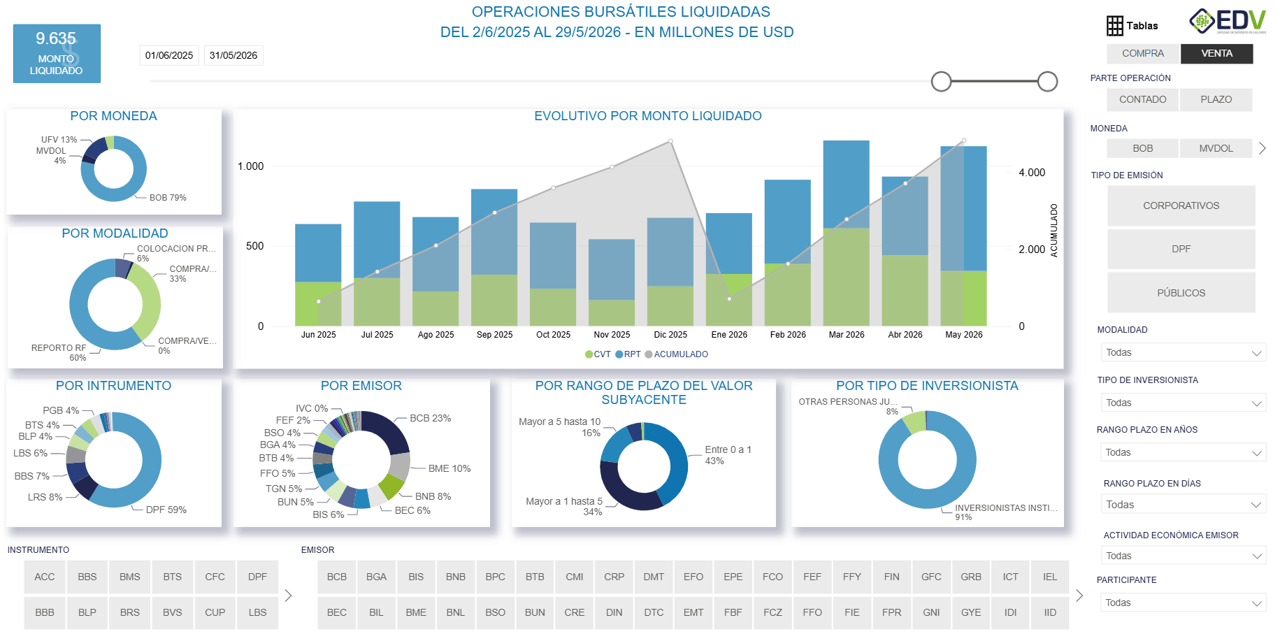Click the Mar 2026 chart bar
The width and height of the screenshot is (1280, 634).
(846, 233)
